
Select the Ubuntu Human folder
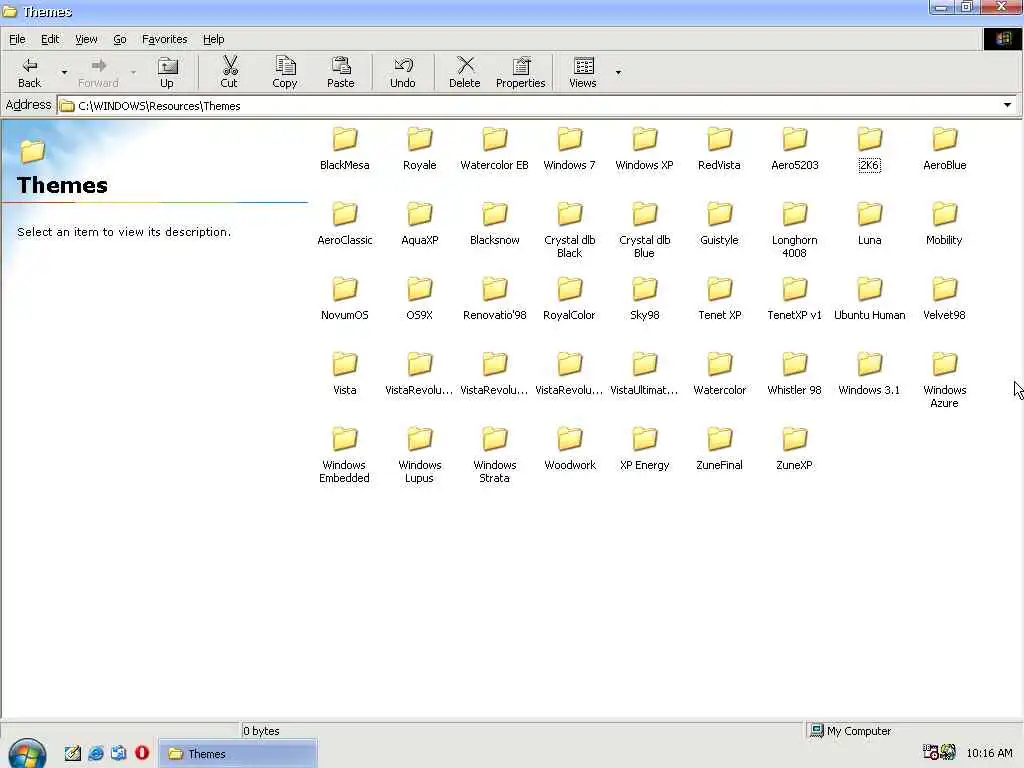(x=869, y=300)
